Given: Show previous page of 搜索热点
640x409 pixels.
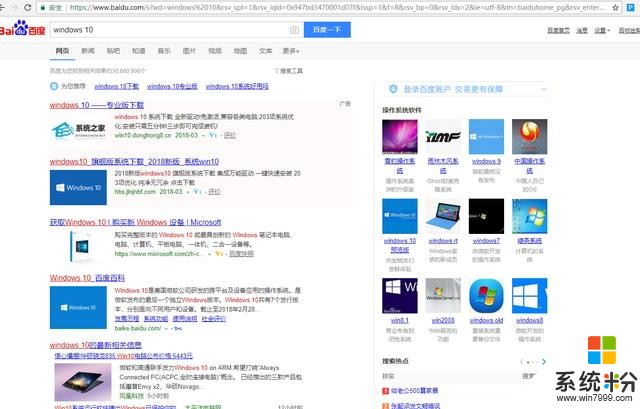Looking at the screenshot, I should [521, 362].
